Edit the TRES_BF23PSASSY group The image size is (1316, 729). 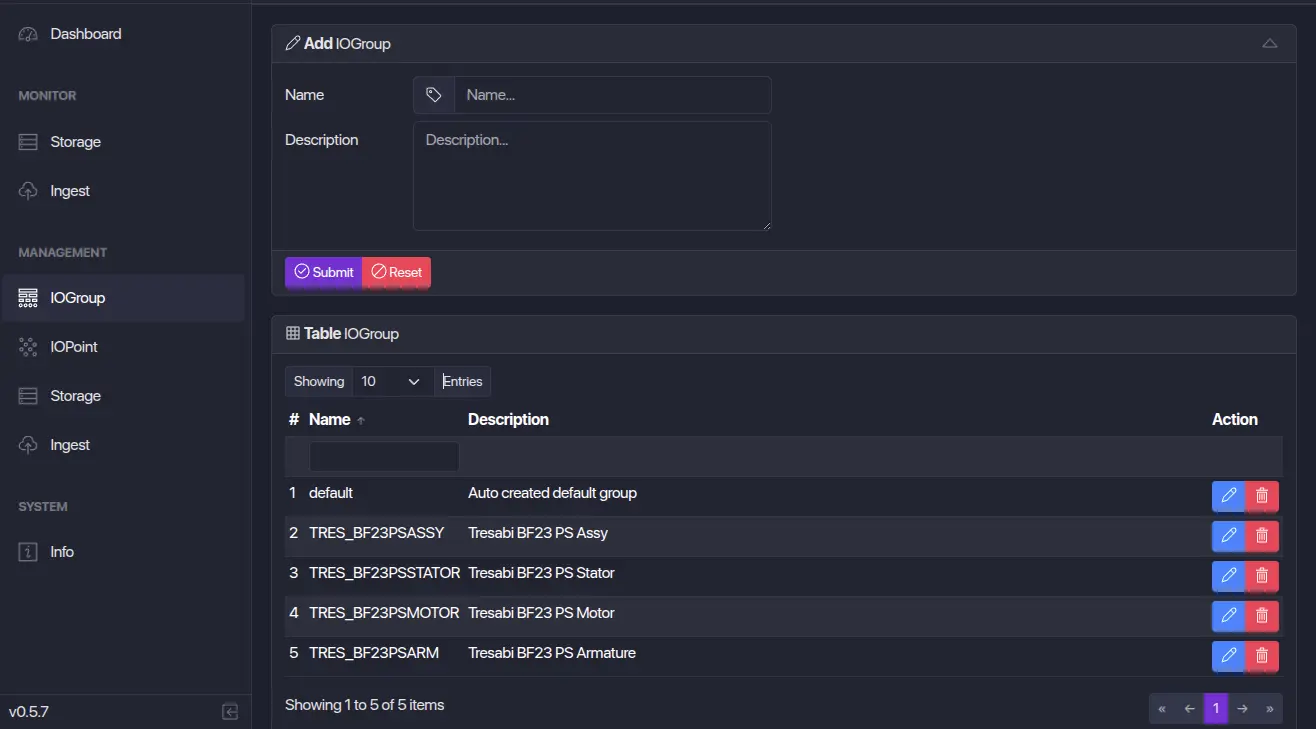tap(1229, 535)
